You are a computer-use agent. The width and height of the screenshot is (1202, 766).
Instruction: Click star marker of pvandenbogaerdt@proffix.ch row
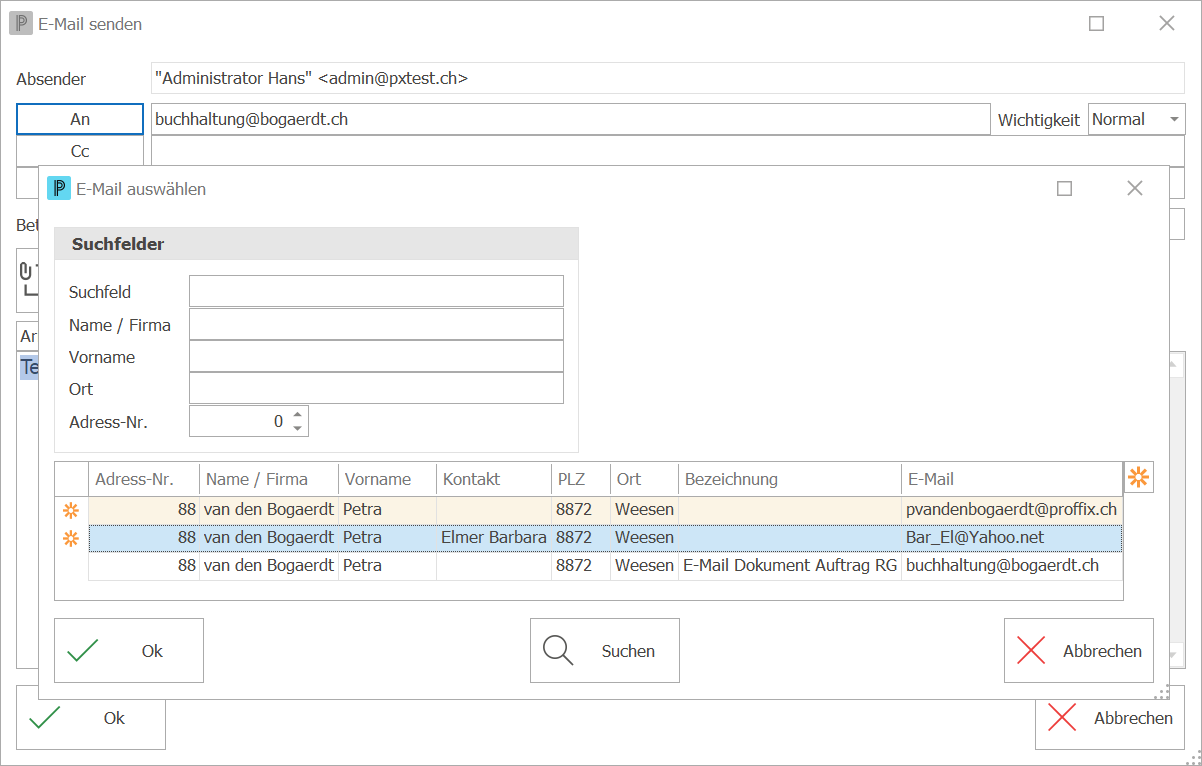click(x=71, y=510)
